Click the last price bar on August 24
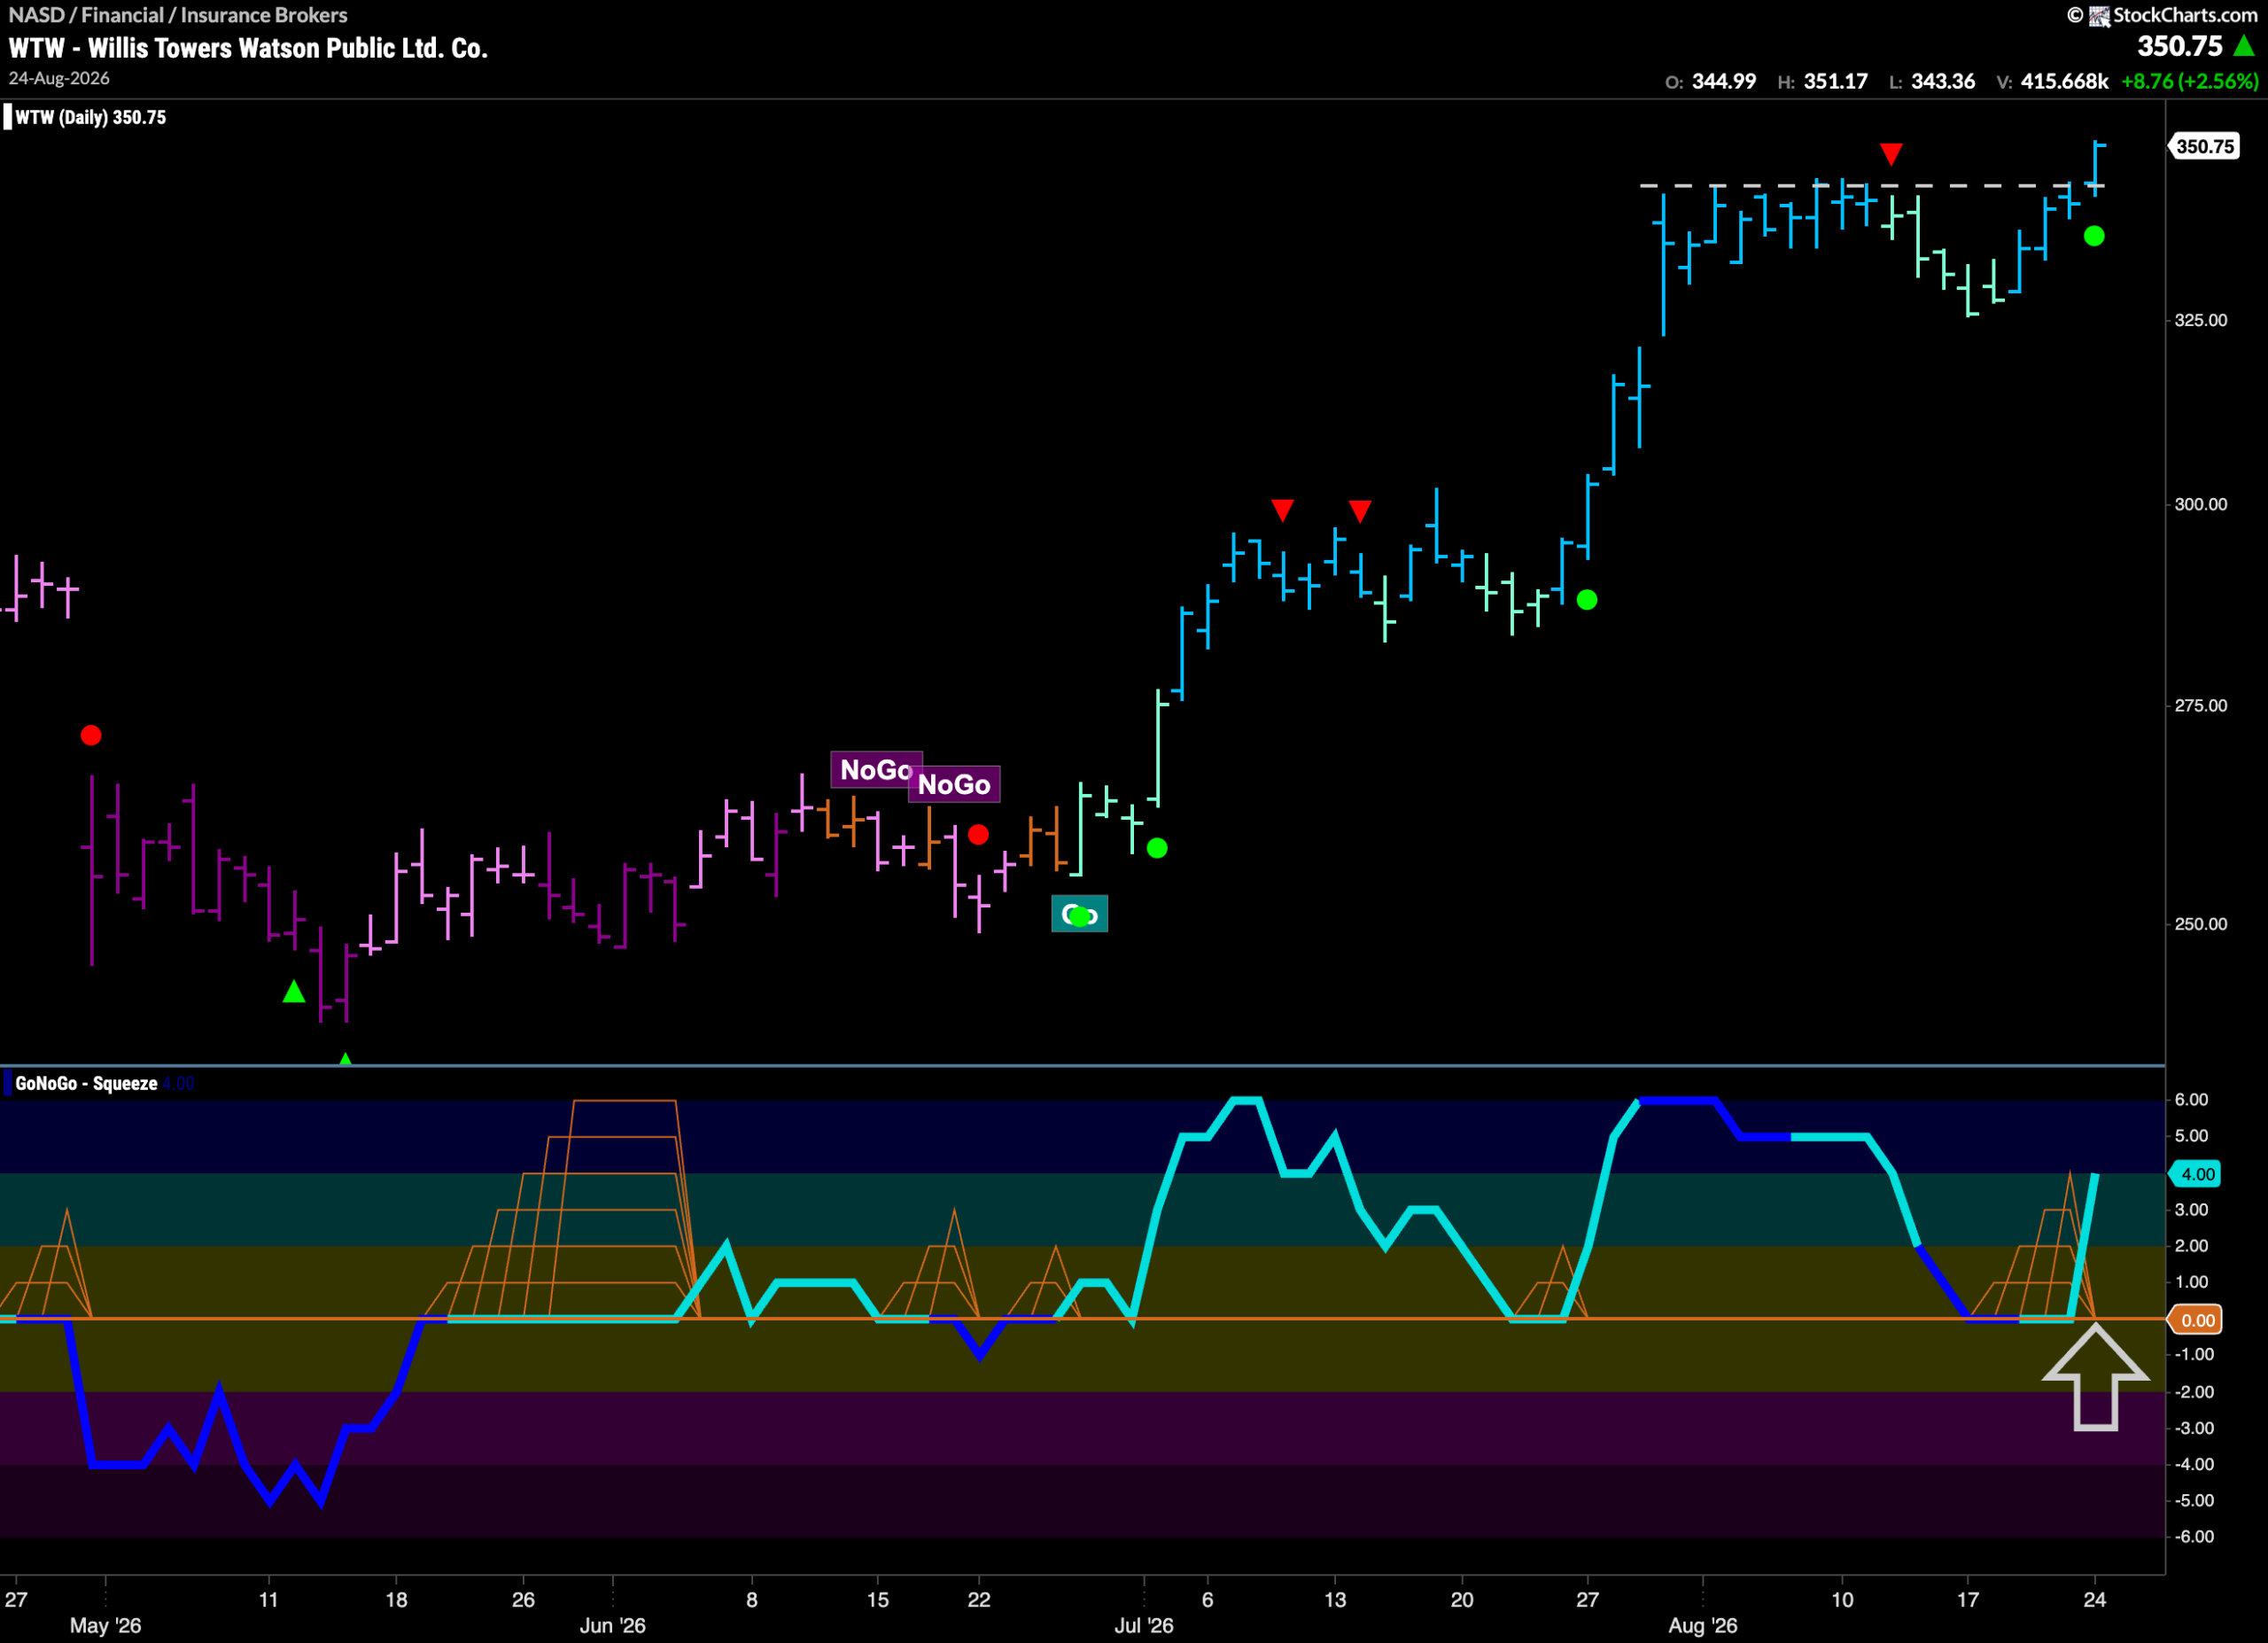This screenshot has height=1643, width=2268. click(x=2095, y=168)
